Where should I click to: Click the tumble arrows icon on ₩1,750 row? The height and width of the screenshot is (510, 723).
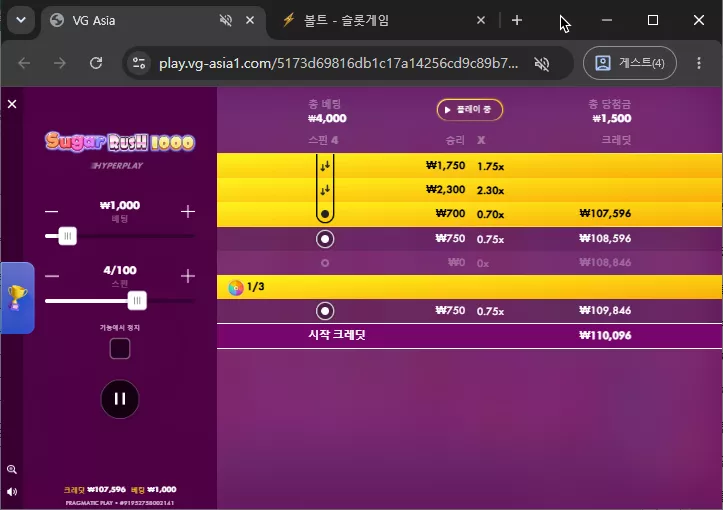(325, 166)
